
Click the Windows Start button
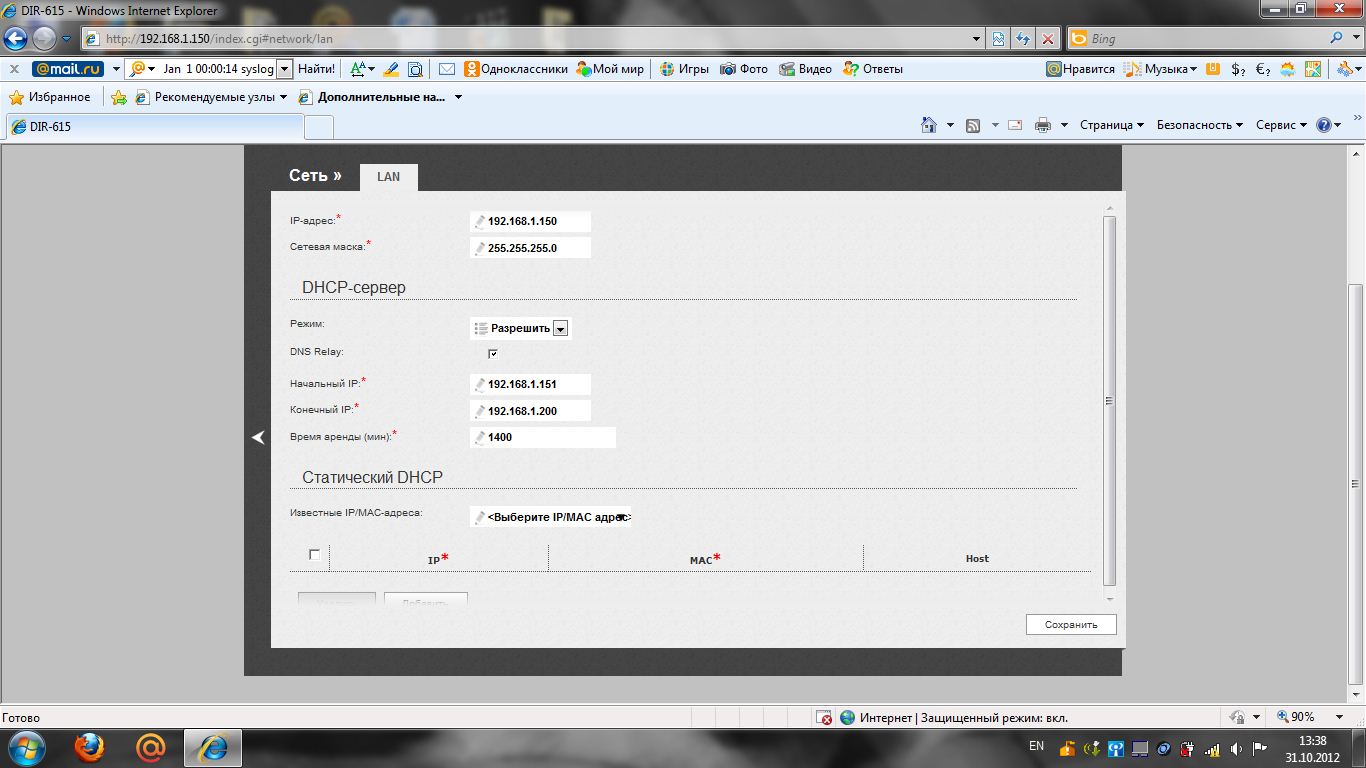click(25, 747)
